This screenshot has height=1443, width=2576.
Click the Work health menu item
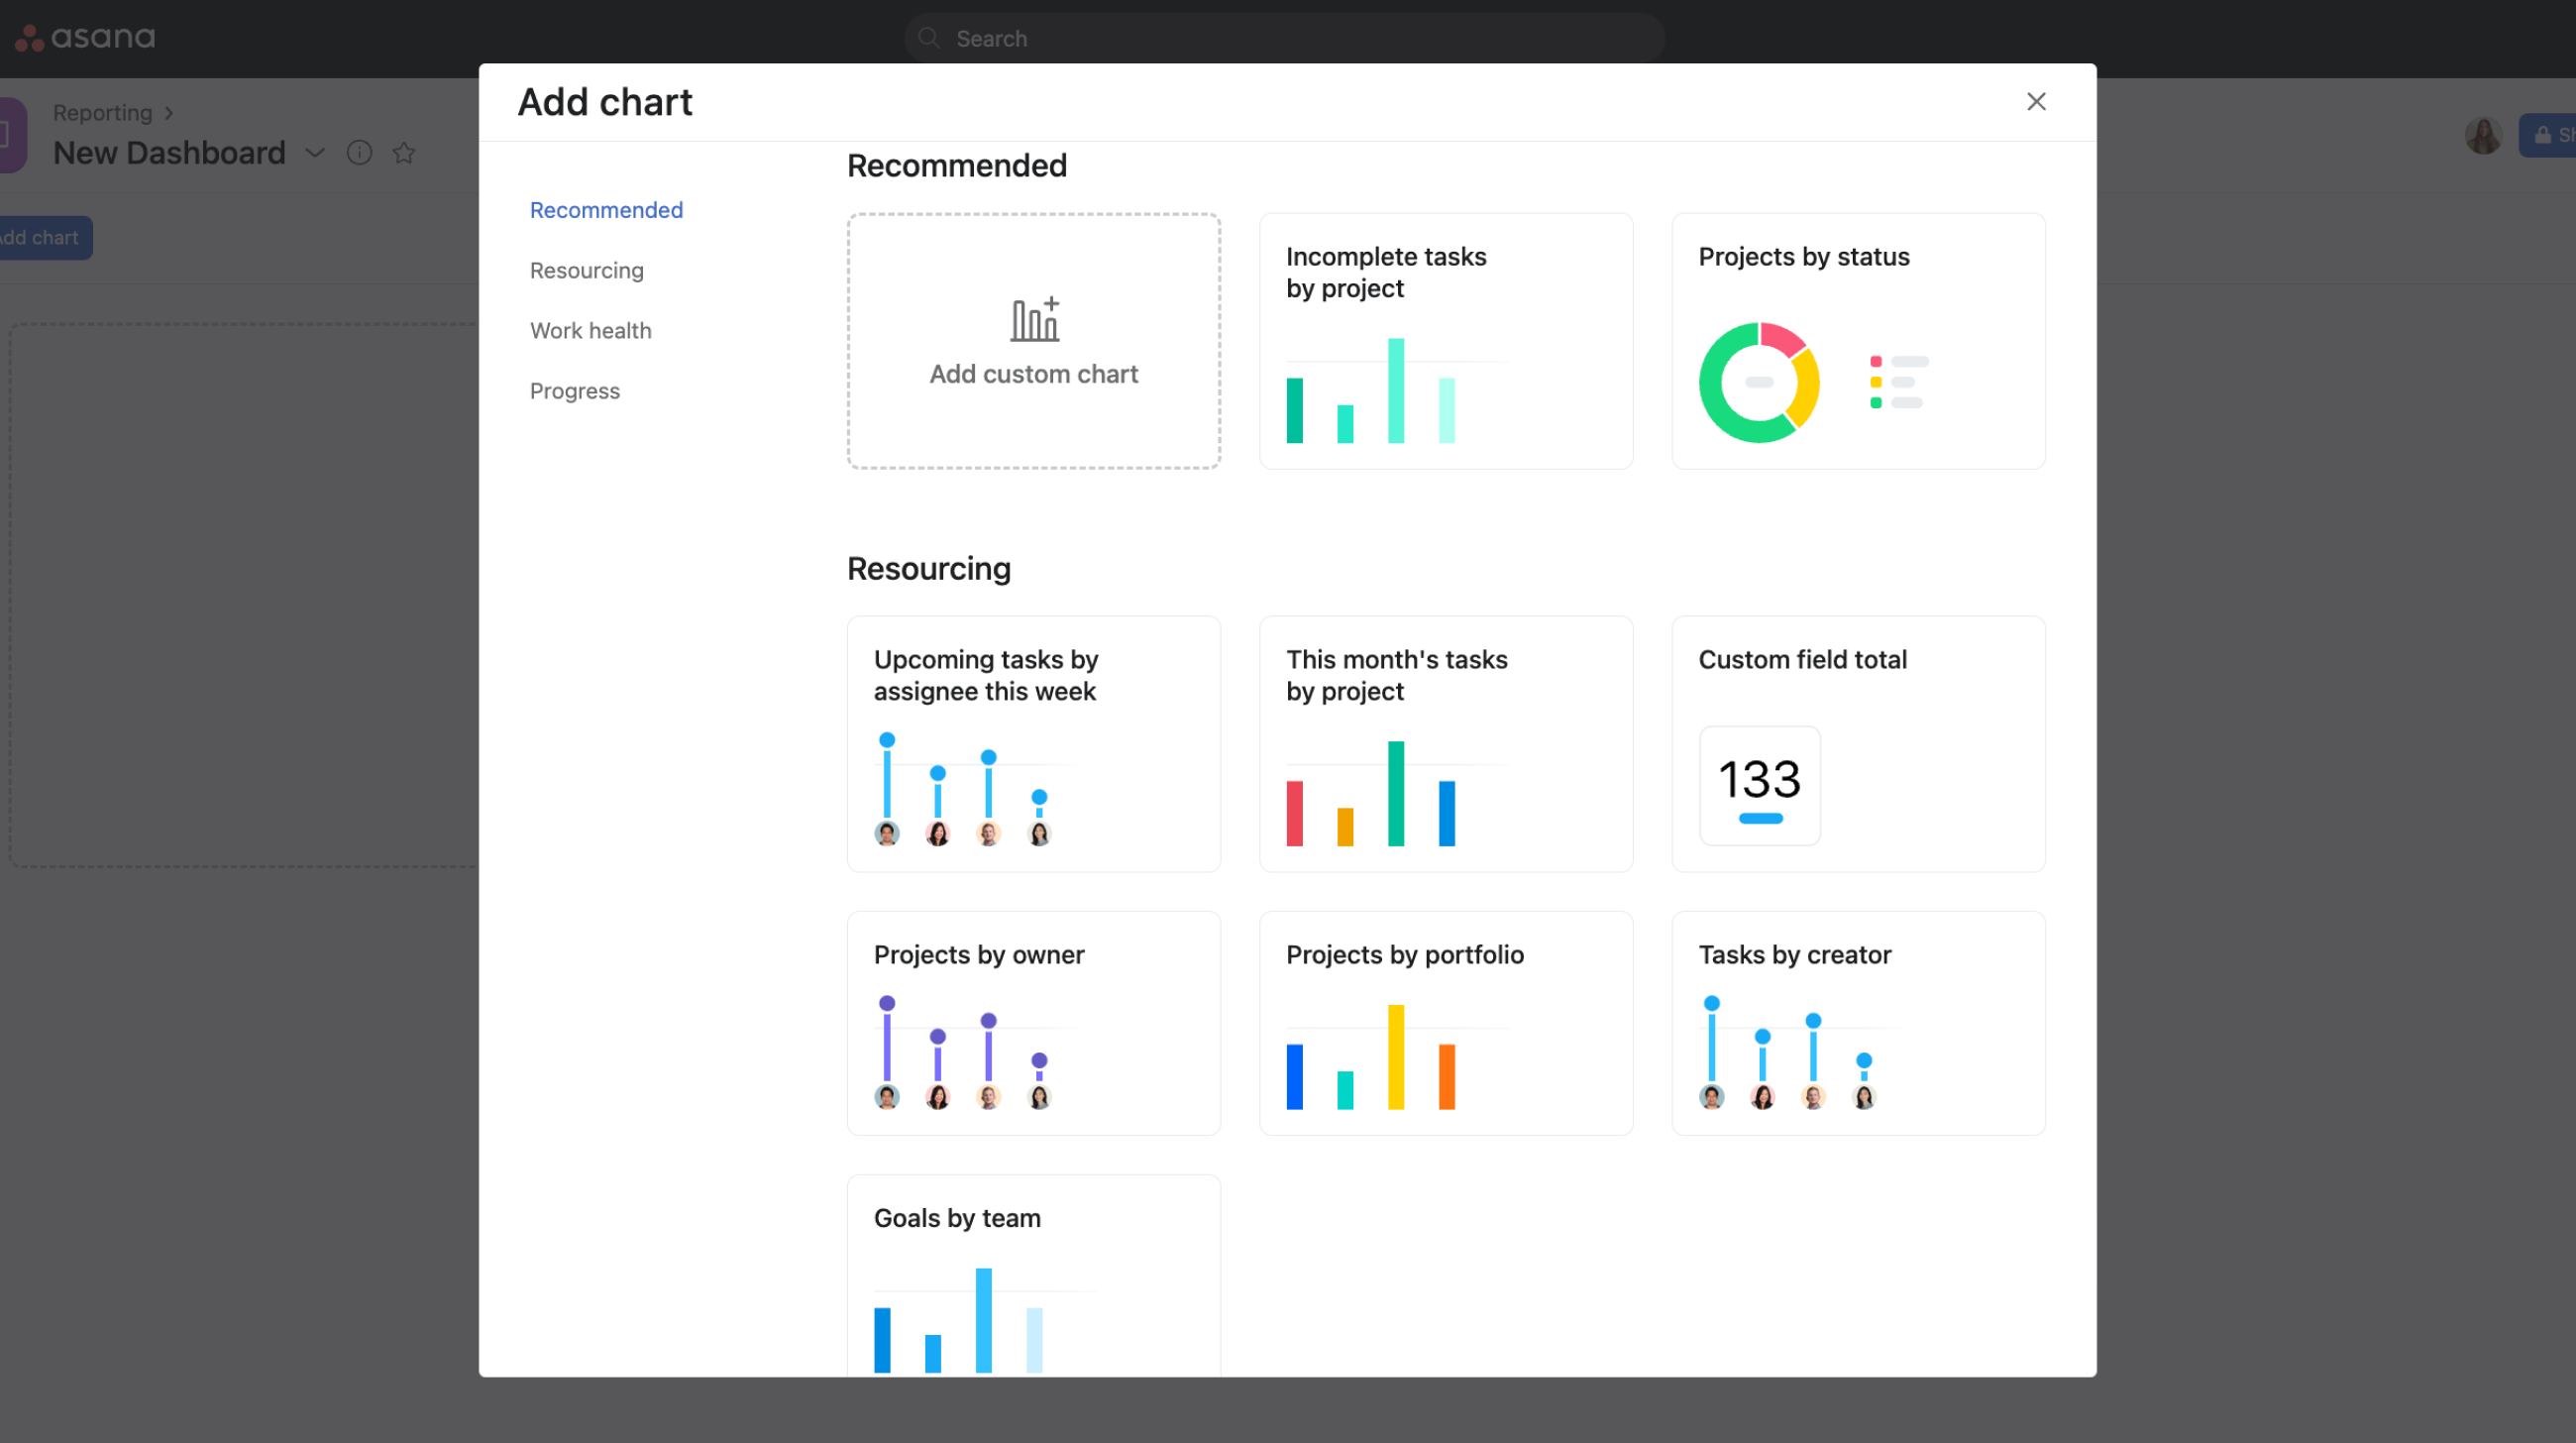(x=590, y=329)
